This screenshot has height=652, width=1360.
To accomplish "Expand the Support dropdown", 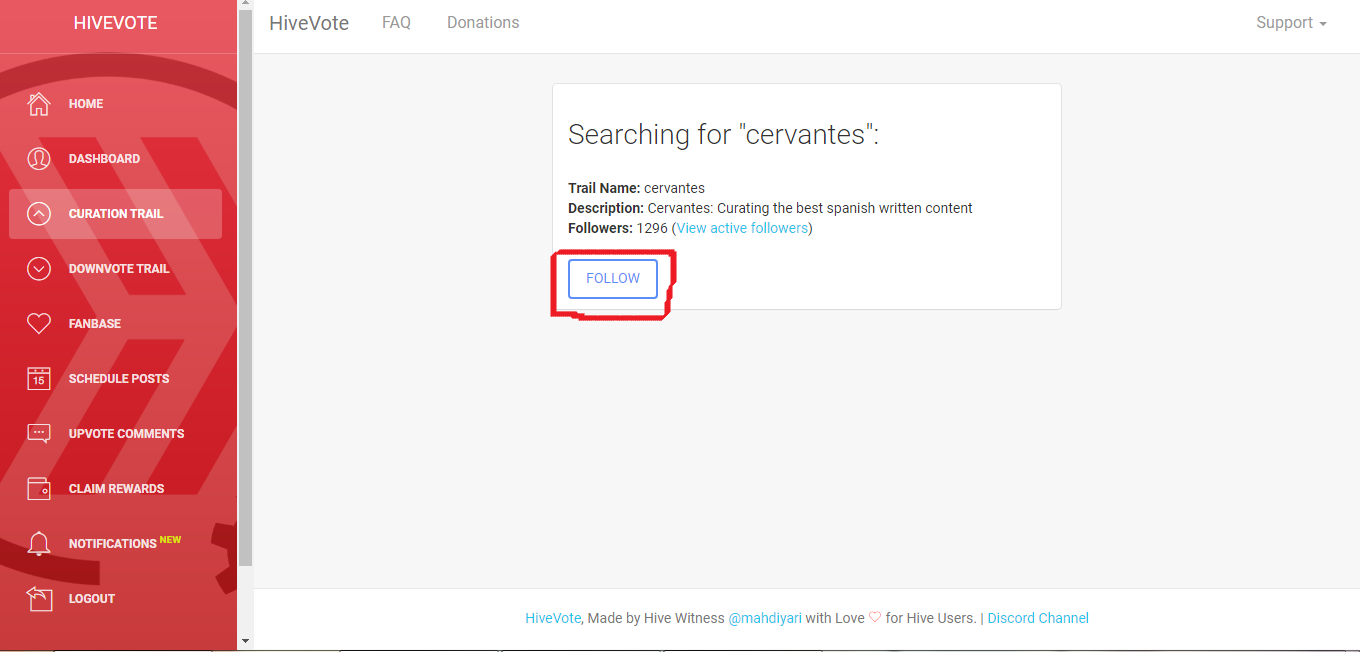I will point(1291,22).
